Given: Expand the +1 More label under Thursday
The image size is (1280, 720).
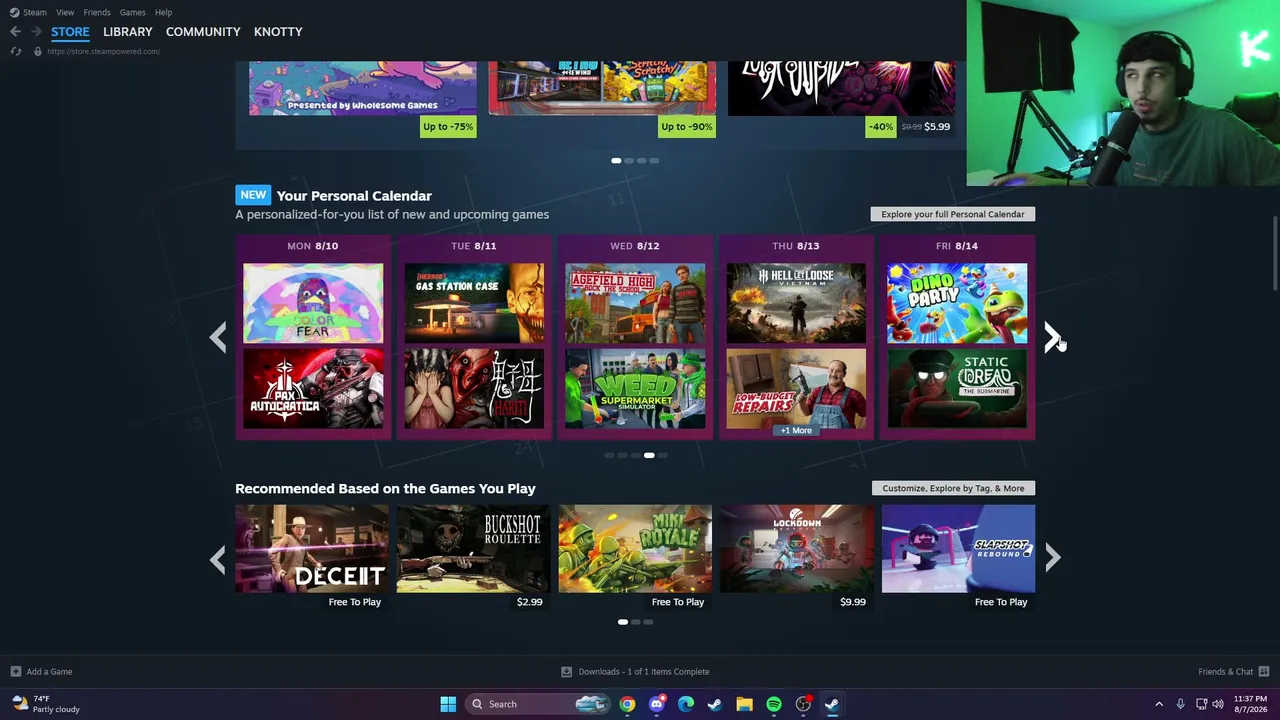Looking at the screenshot, I should click(796, 430).
